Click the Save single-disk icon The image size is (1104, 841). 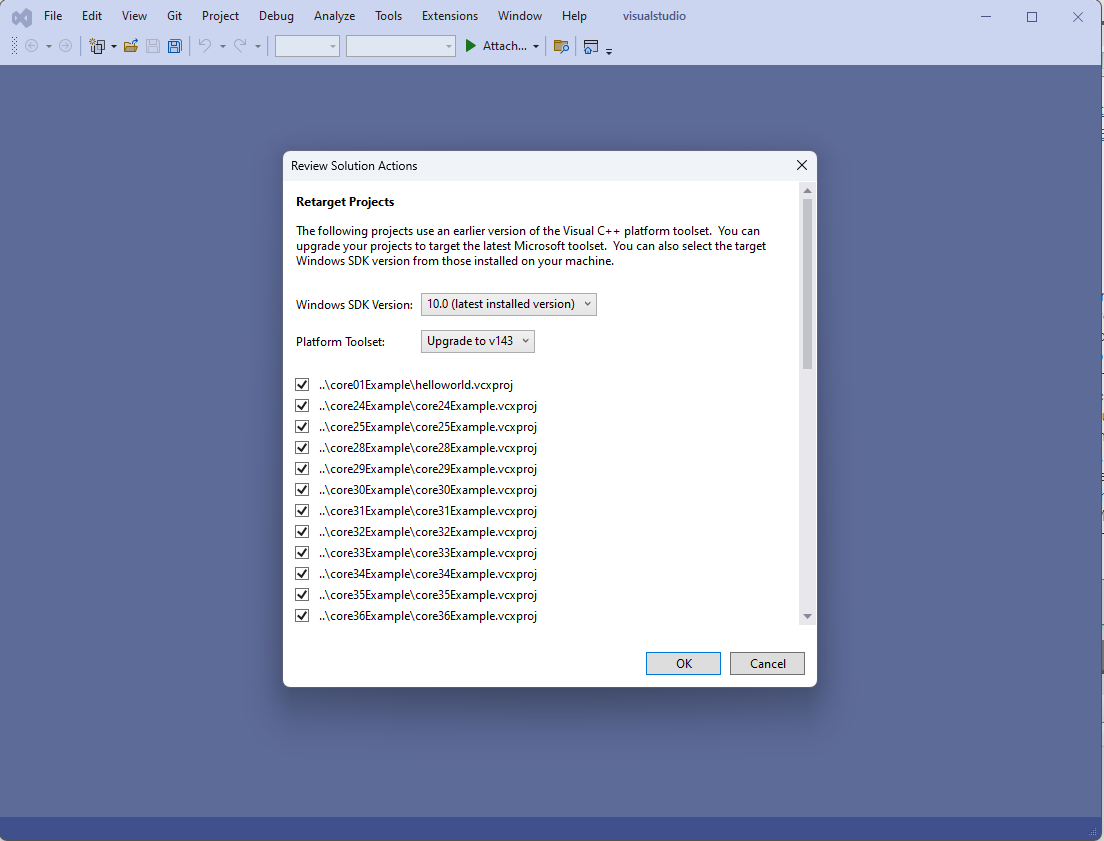coord(153,46)
